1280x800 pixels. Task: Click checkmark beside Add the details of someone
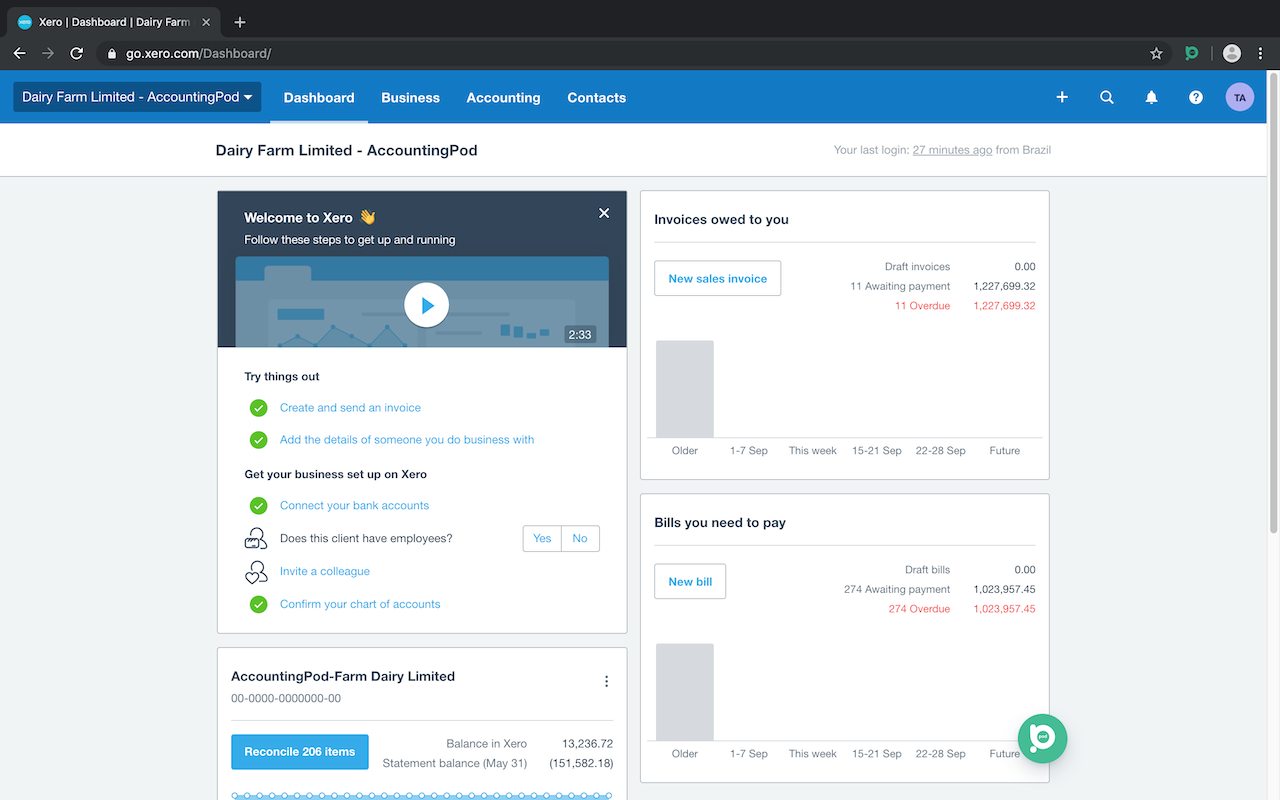[x=258, y=440]
